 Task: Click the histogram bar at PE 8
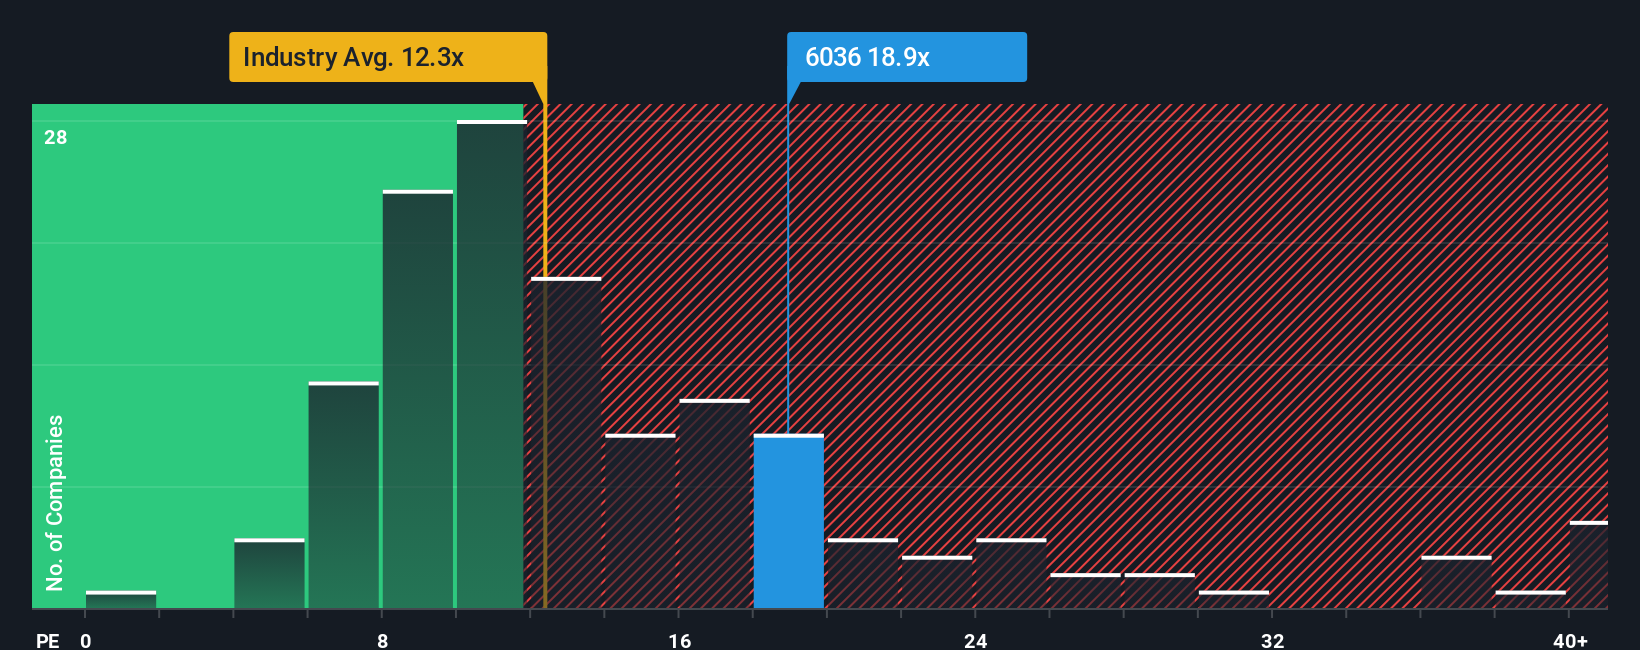point(417,399)
